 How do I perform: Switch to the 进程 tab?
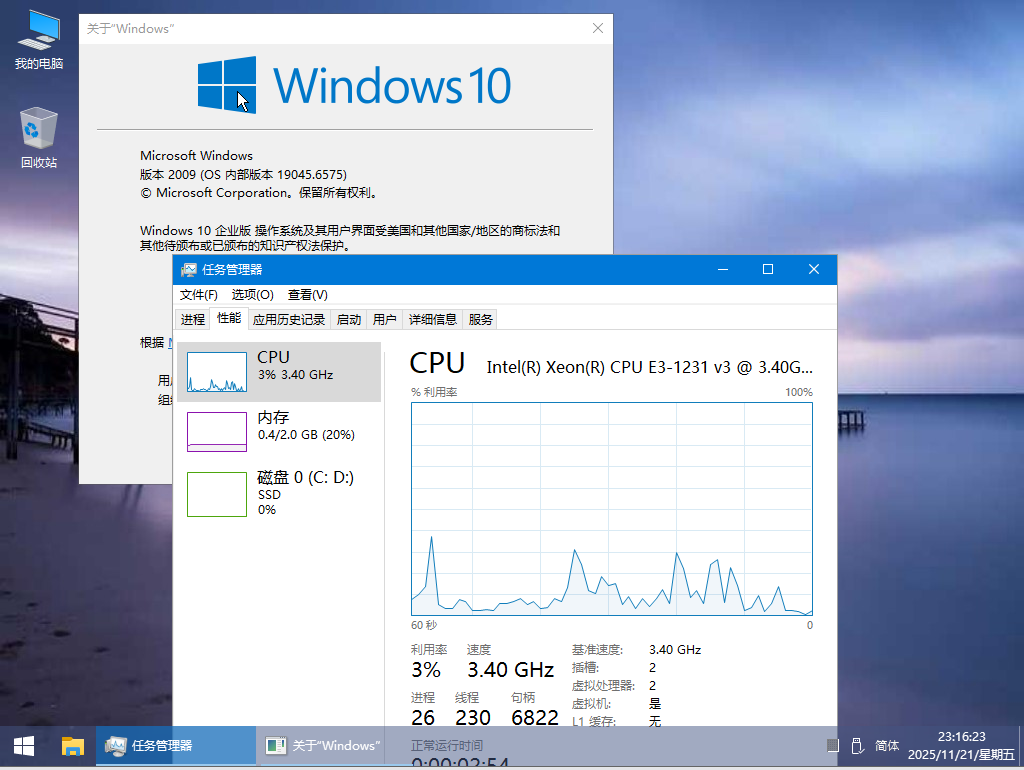193,320
